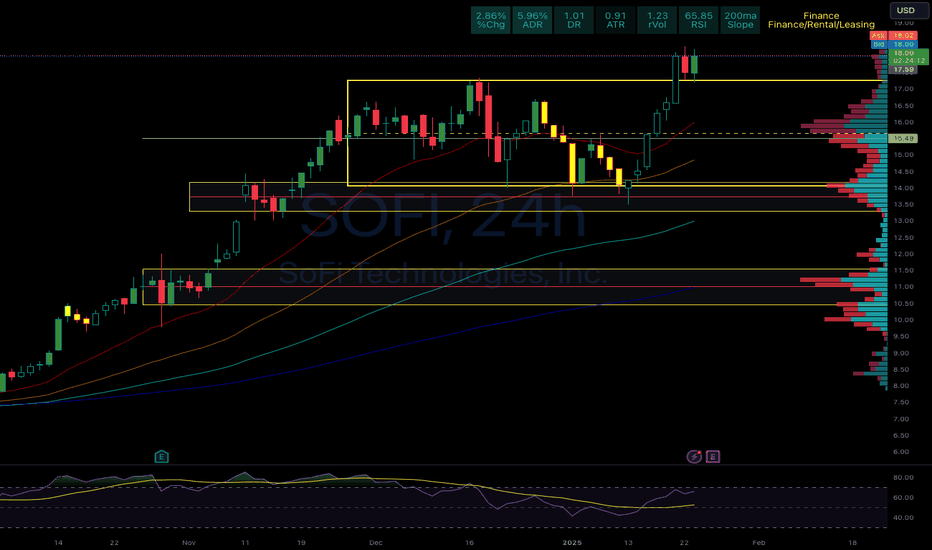Click the 200ma Slope stat cell
This screenshot has height=550, width=932.
coord(741,20)
